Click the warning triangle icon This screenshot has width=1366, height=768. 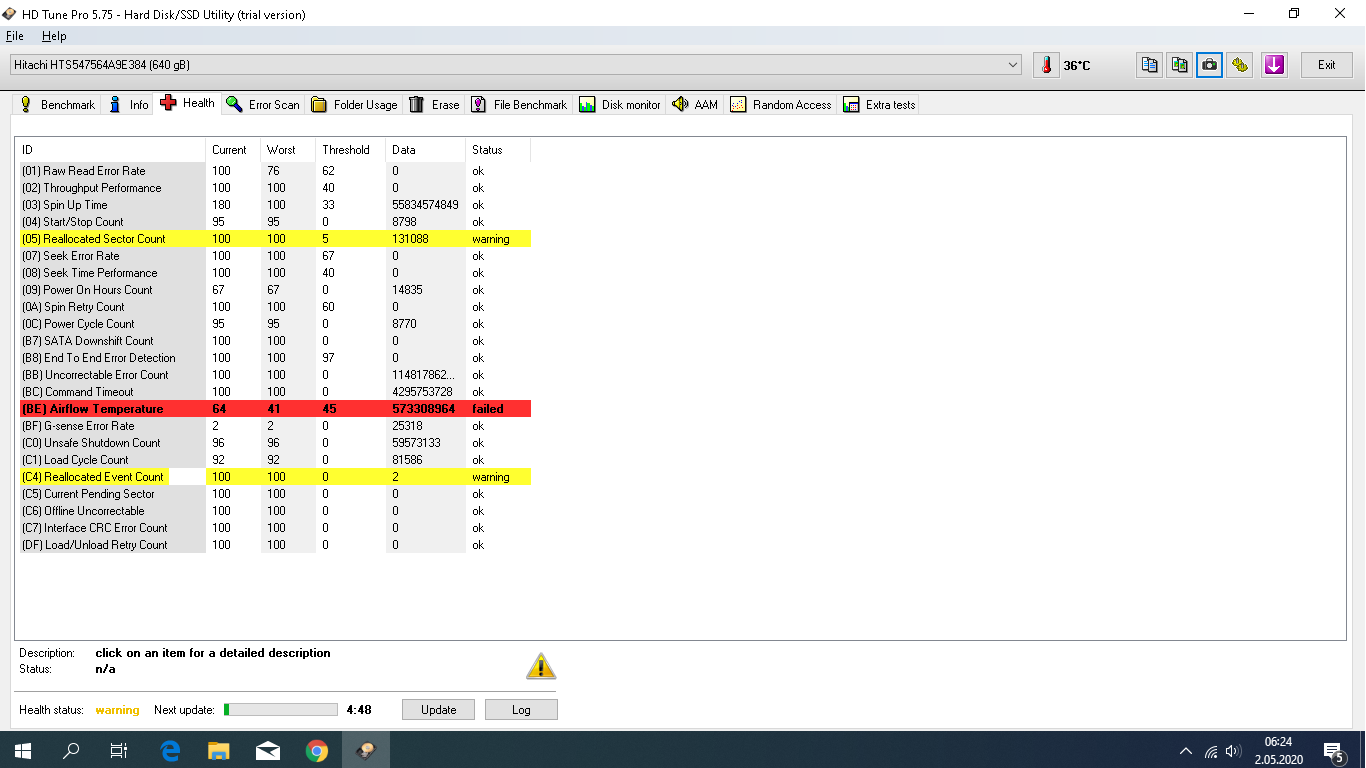(x=541, y=666)
